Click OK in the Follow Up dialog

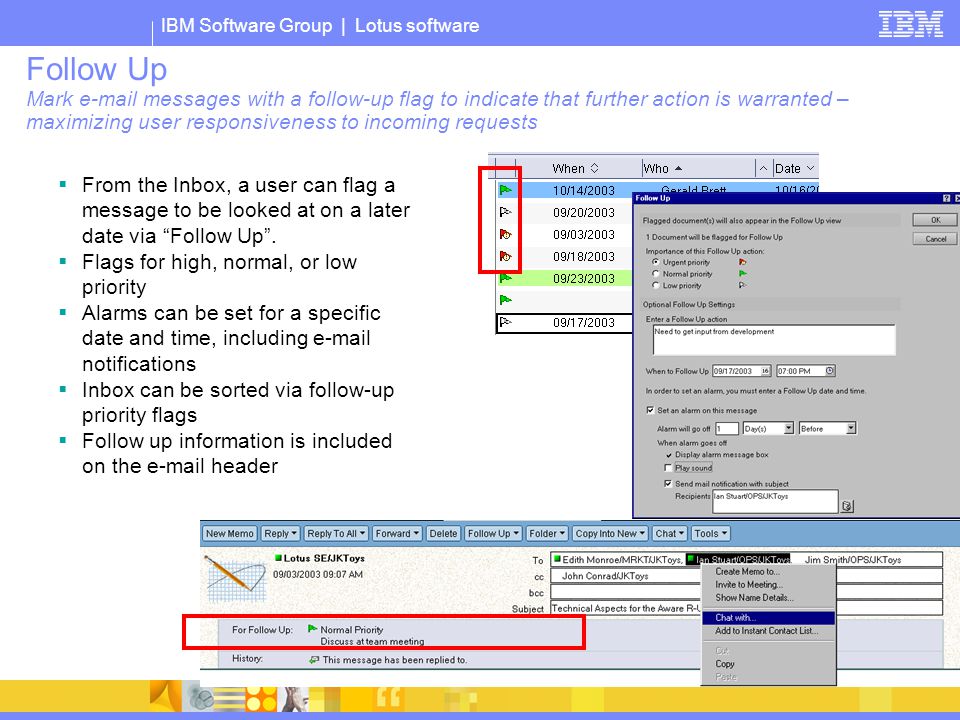point(935,220)
